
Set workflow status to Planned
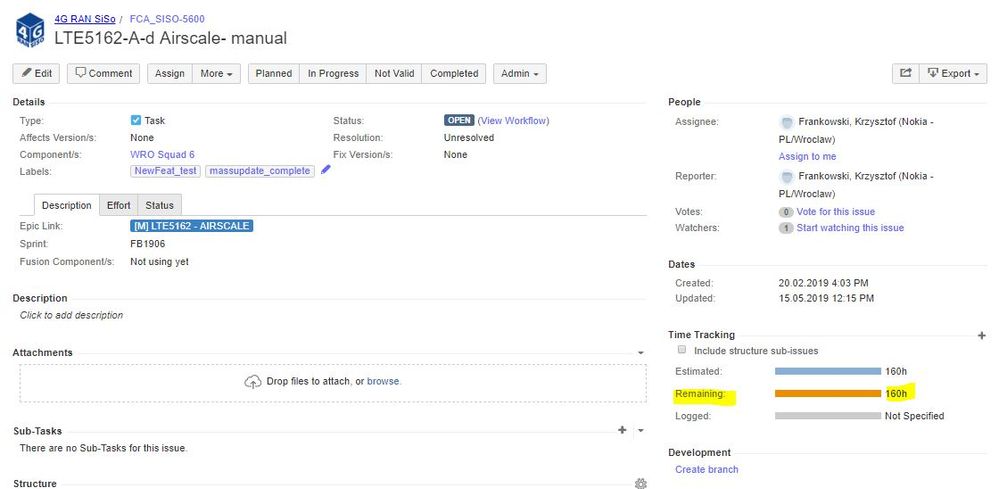(273, 73)
